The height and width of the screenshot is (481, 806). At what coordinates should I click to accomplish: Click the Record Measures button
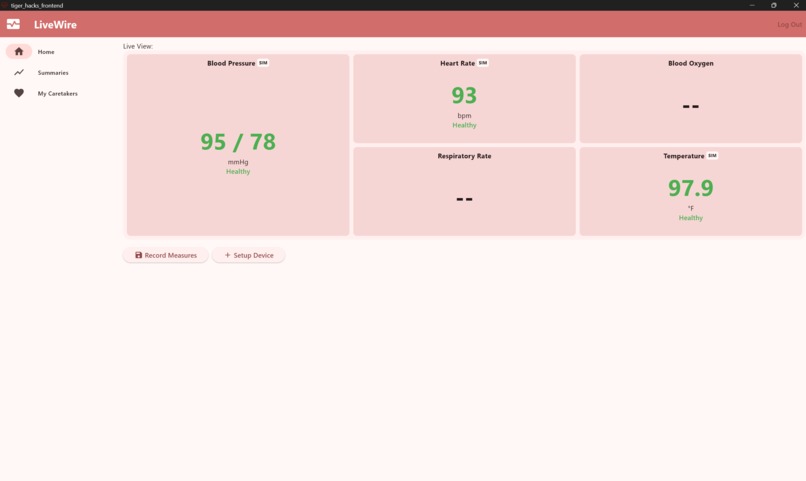click(166, 255)
